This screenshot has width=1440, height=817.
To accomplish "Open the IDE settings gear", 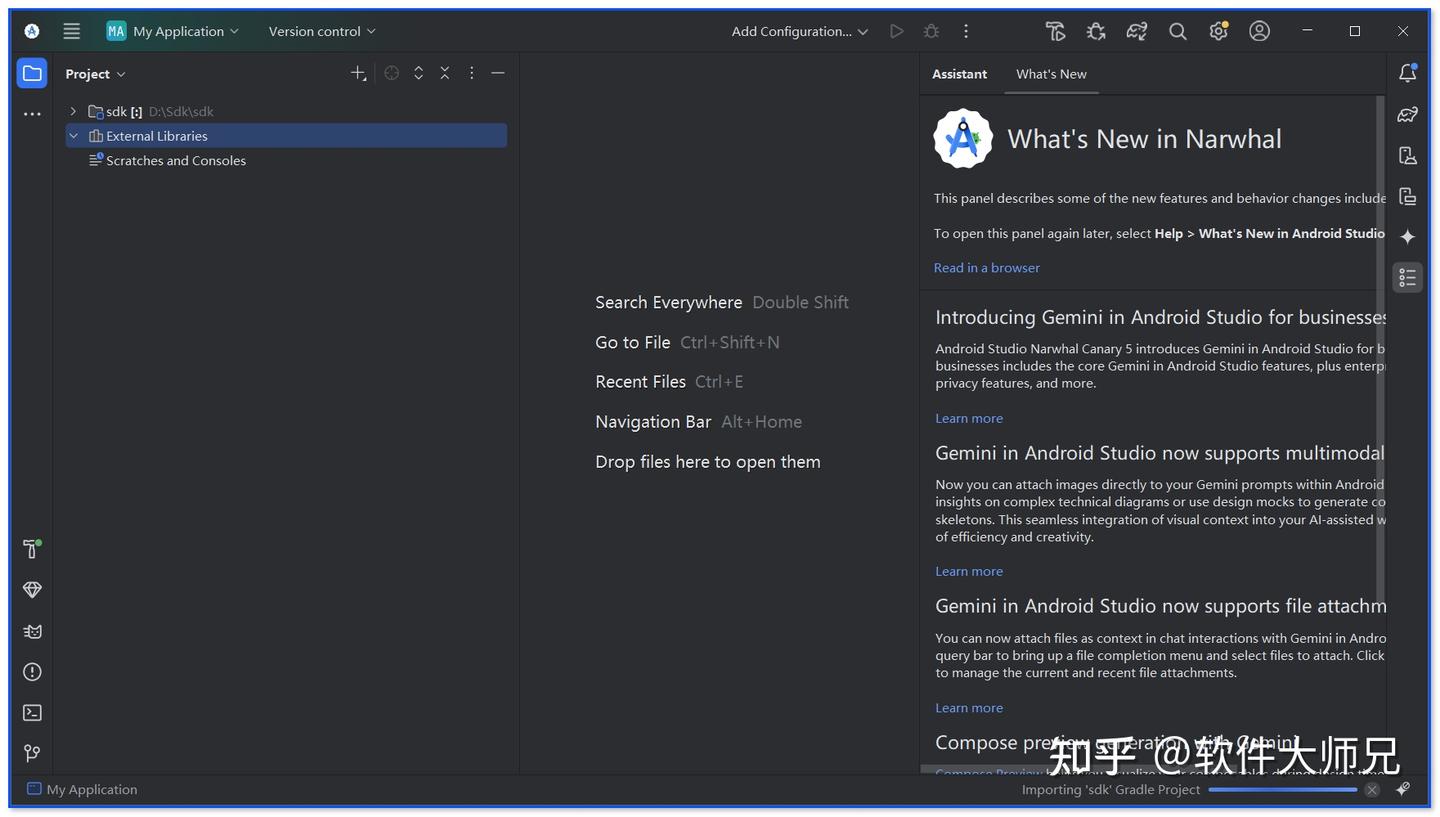I will coord(1218,31).
